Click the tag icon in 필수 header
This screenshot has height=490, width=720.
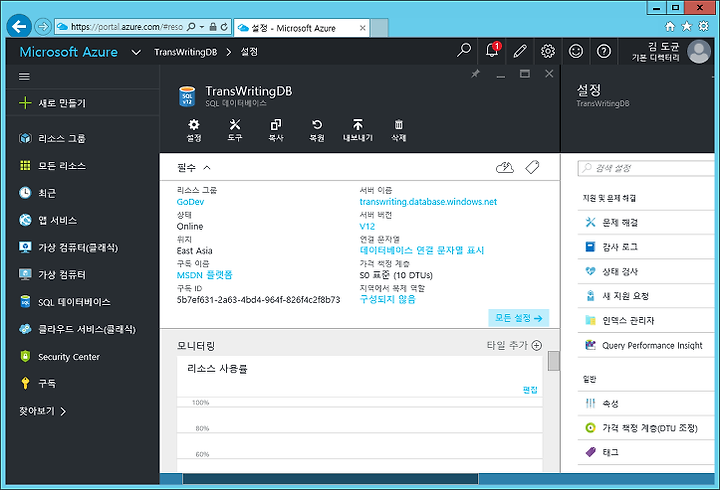(x=532, y=167)
